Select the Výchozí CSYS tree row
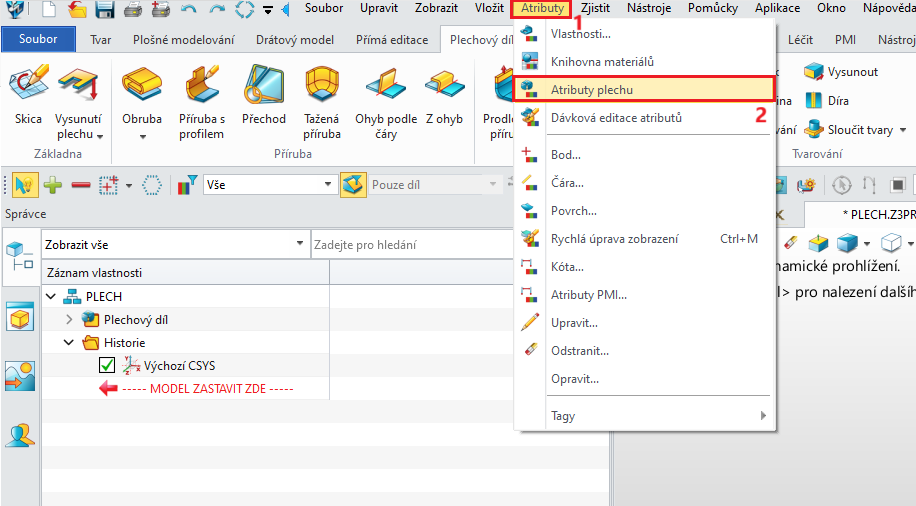Screen dimensions: 916x506 [186, 365]
